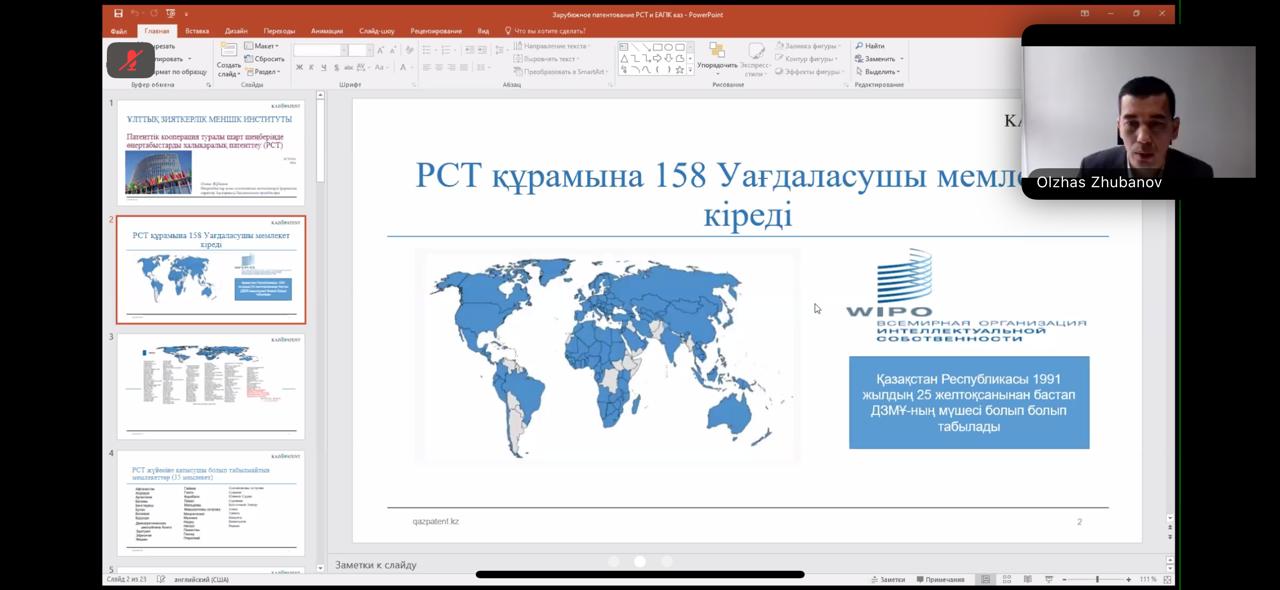Switch to slide sorter view in status bar
Screen dimensions: 1280x590
(x=1007, y=579)
